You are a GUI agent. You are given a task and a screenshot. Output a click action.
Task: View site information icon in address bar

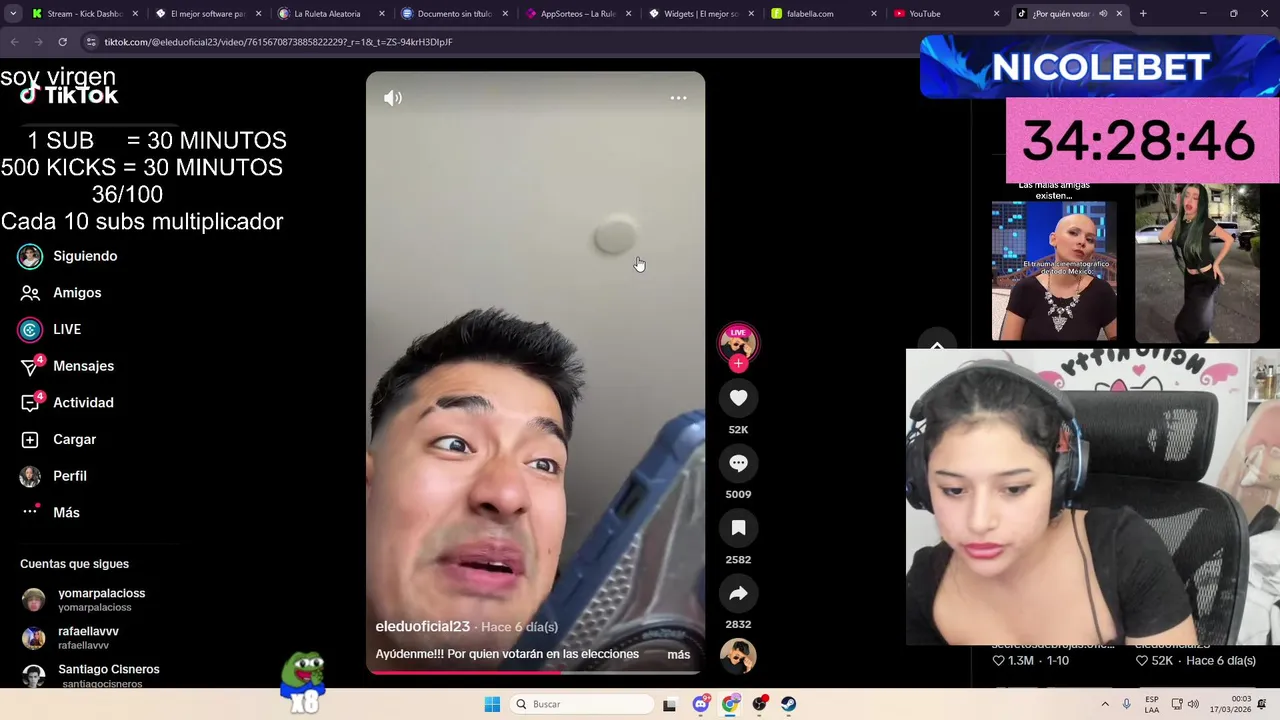pyautogui.click(x=91, y=42)
